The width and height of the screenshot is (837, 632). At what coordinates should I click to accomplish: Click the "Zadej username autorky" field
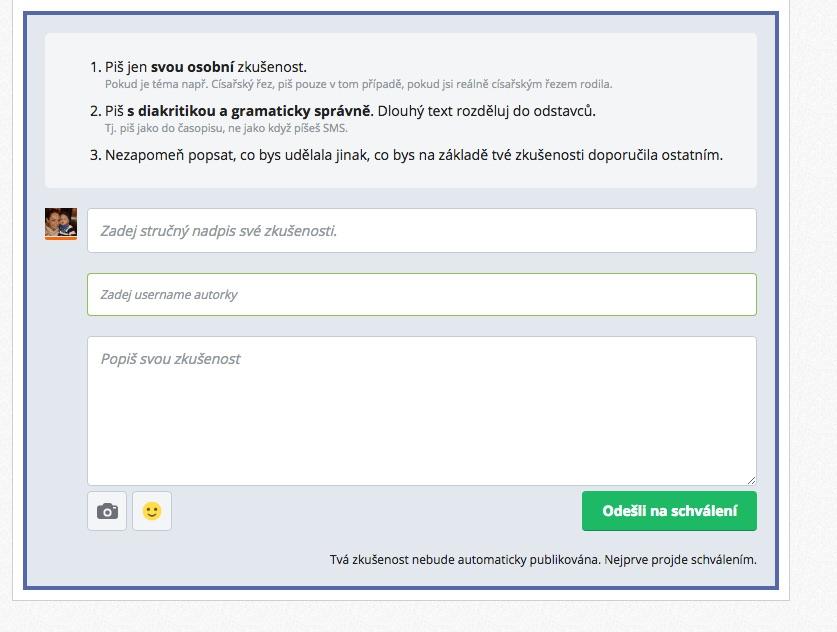pos(421,295)
